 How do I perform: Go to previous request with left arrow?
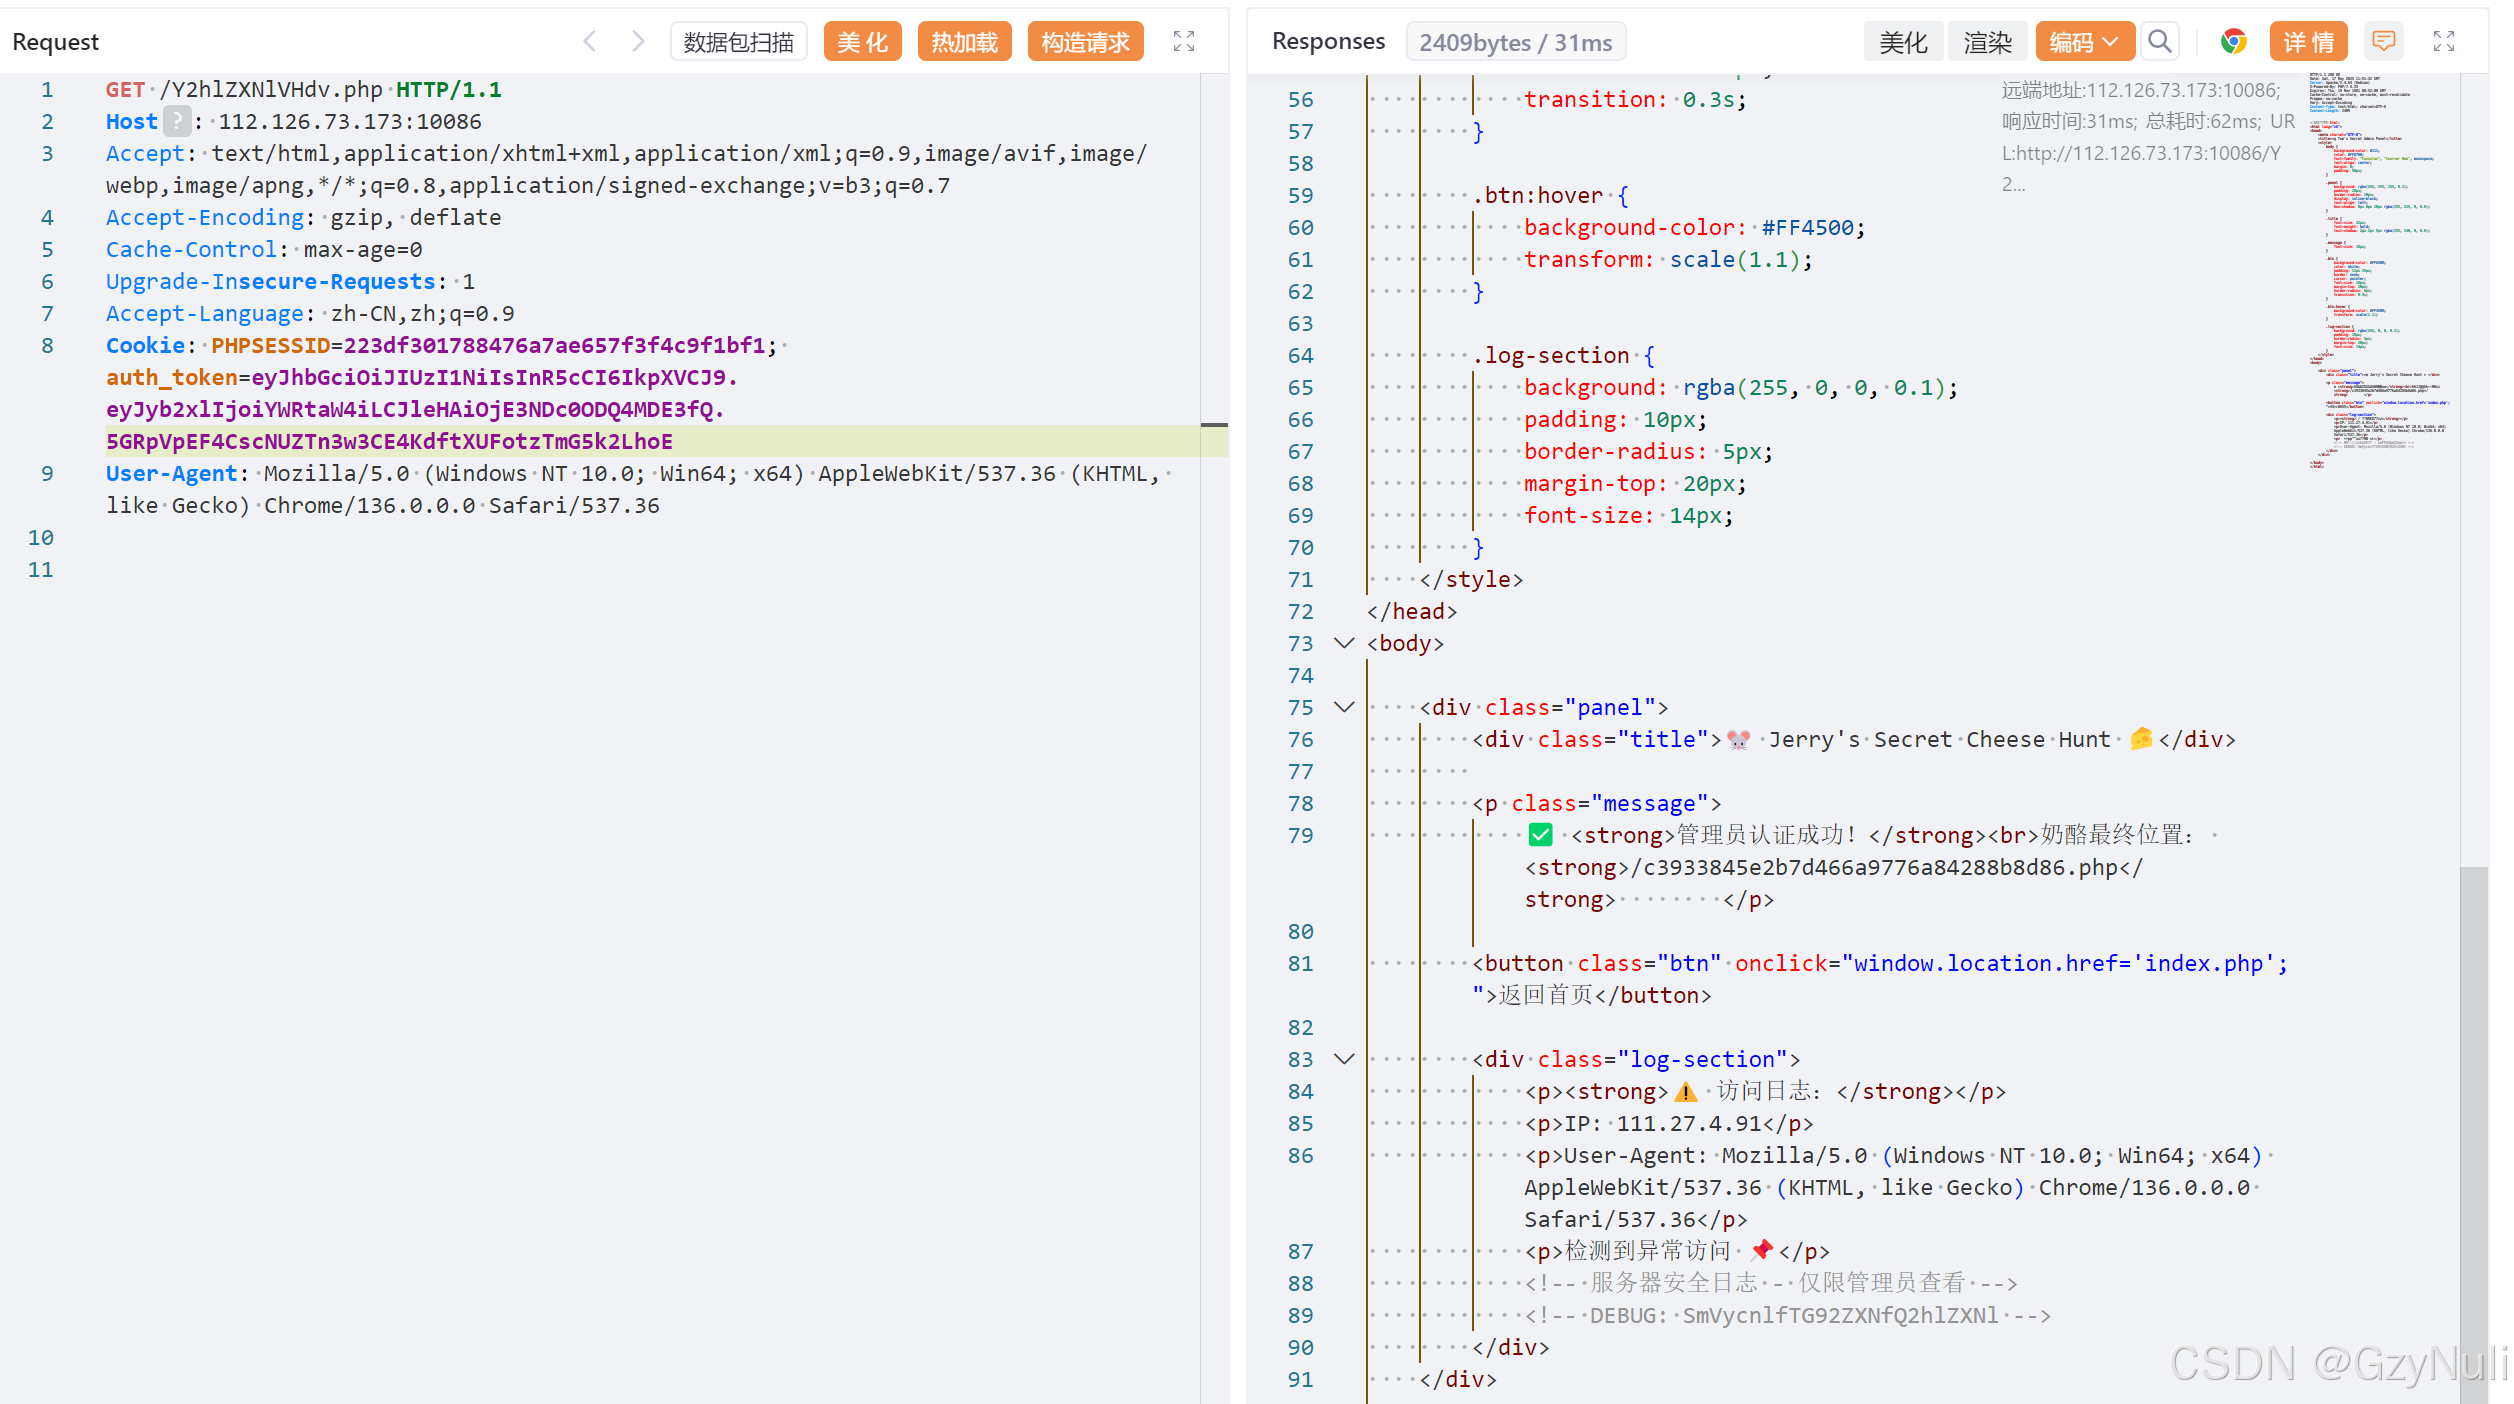[590, 41]
